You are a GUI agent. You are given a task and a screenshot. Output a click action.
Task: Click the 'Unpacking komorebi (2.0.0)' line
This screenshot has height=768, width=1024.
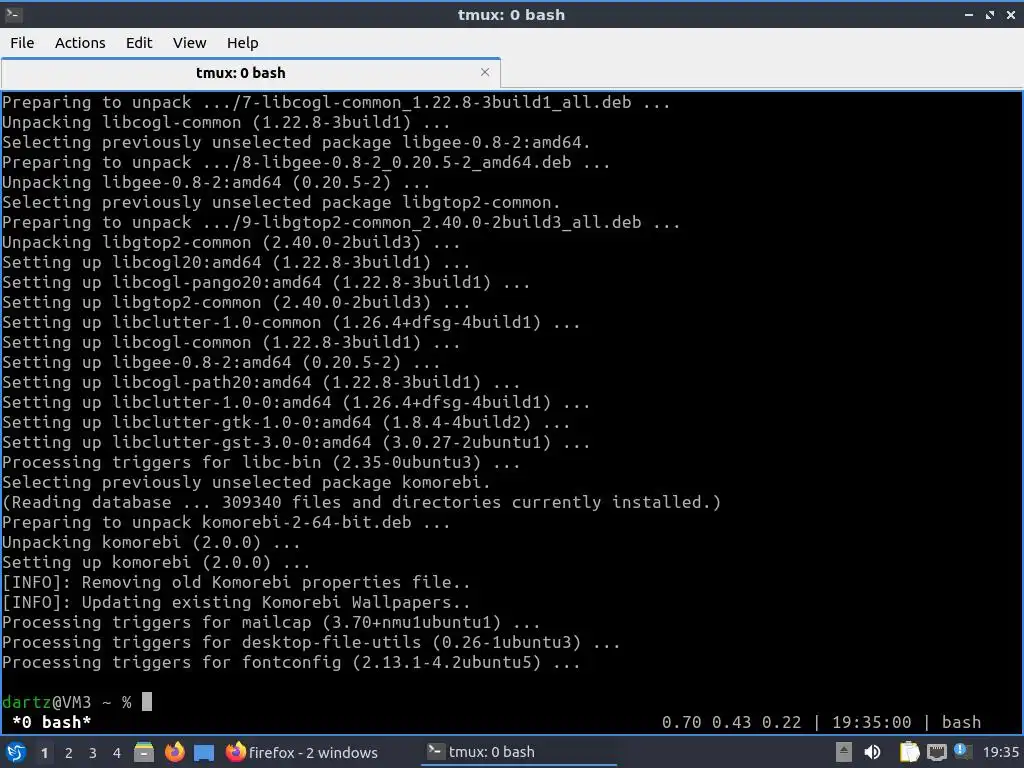point(151,542)
